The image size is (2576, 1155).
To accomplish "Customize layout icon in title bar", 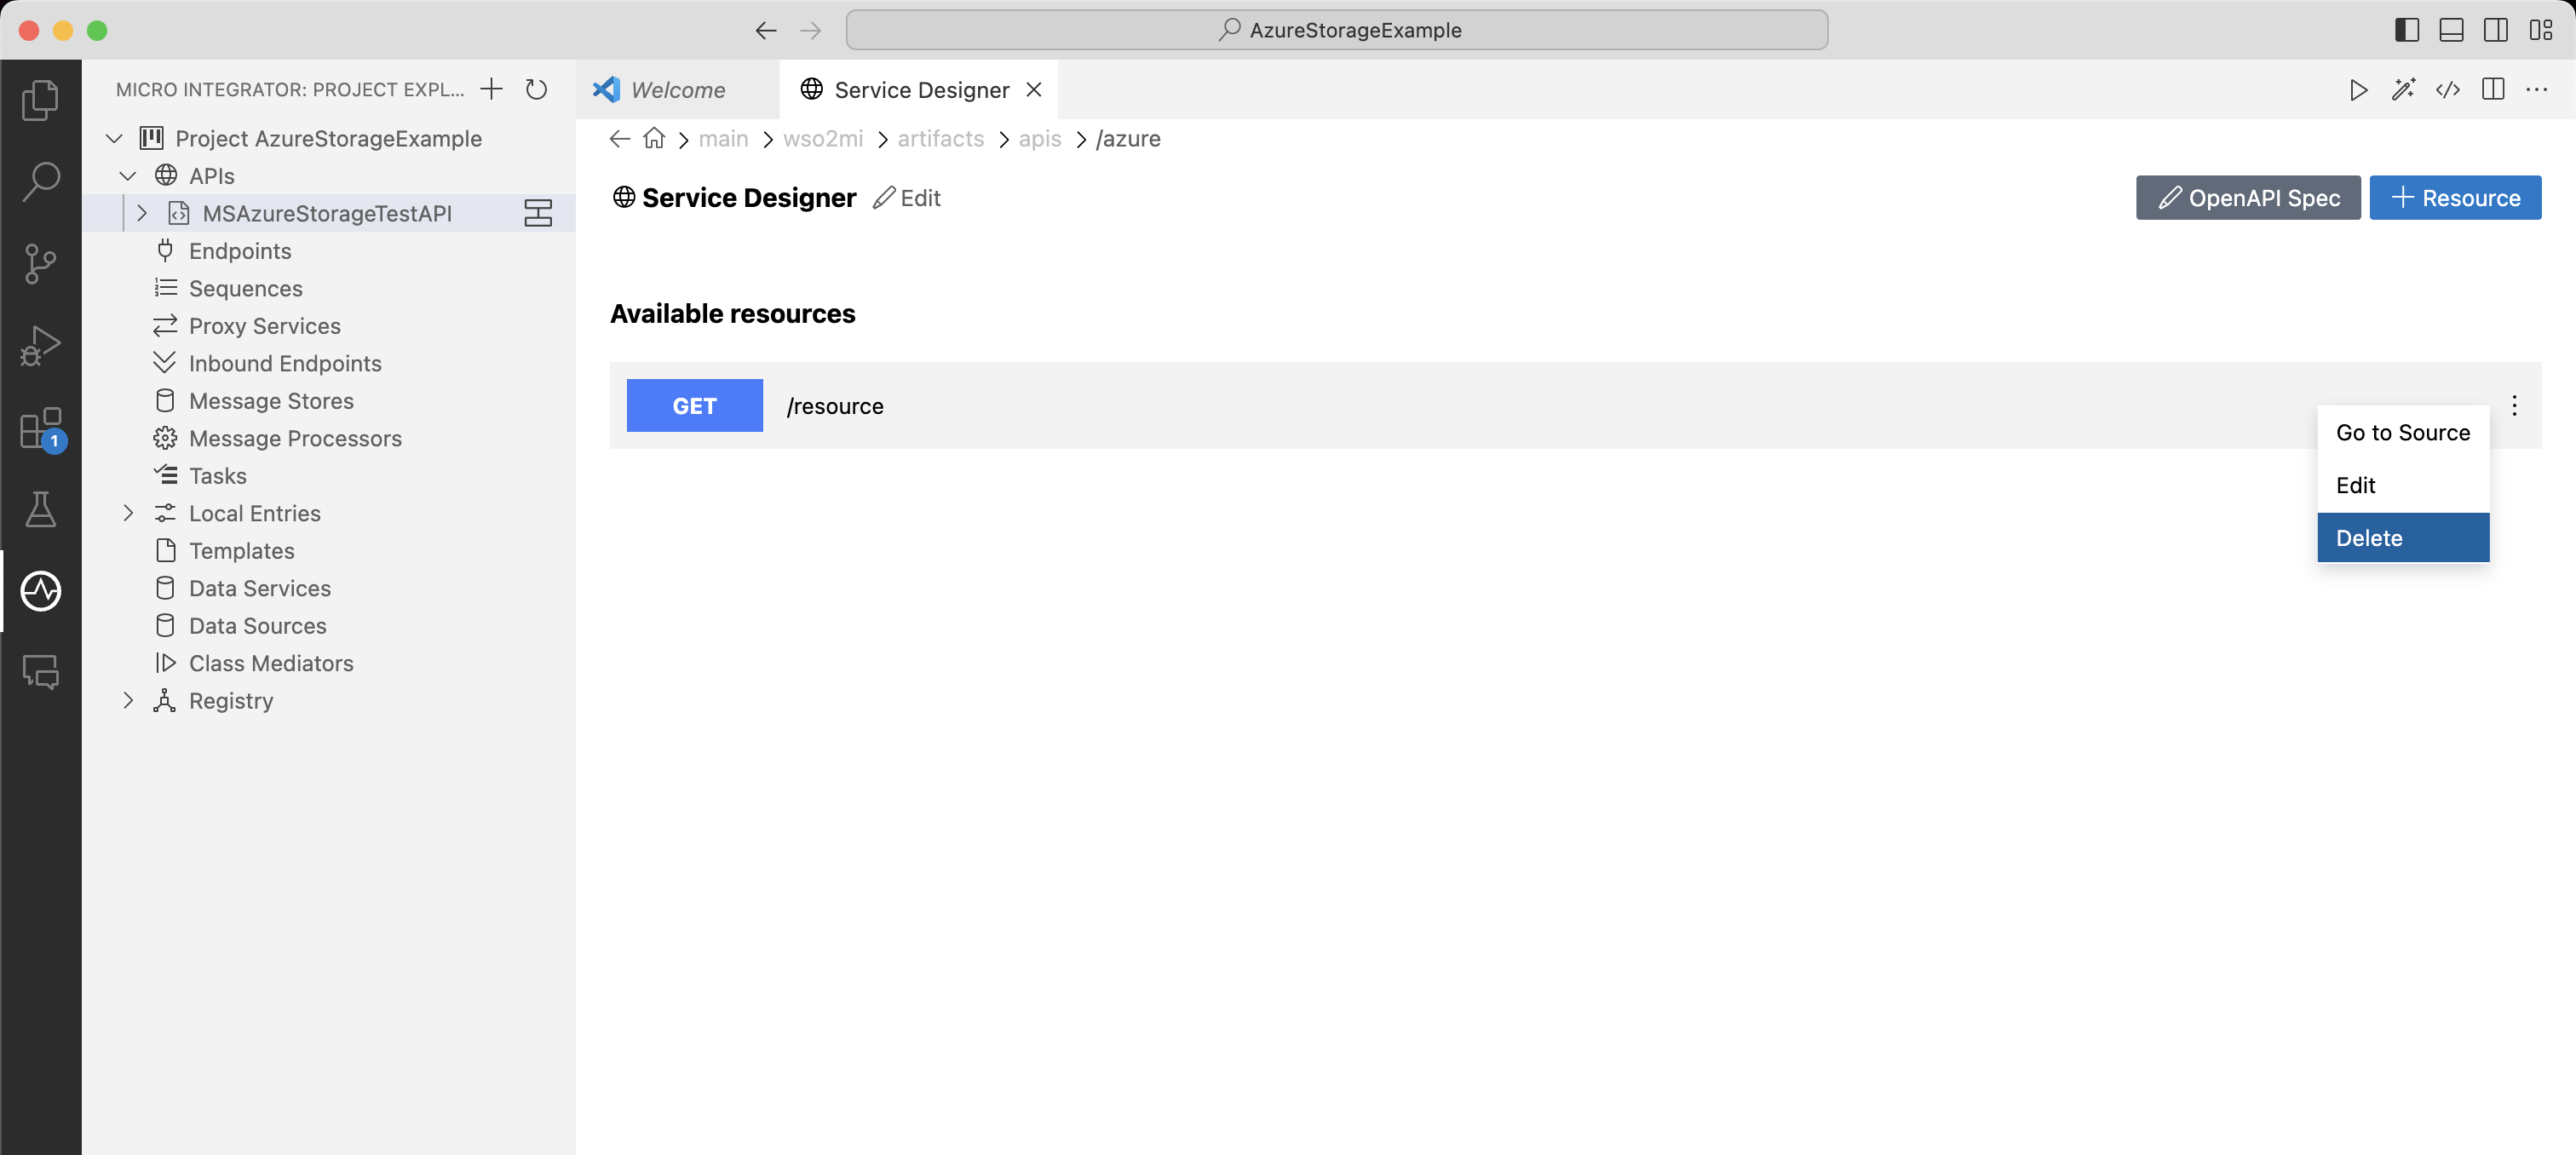I will coord(2541,30).
